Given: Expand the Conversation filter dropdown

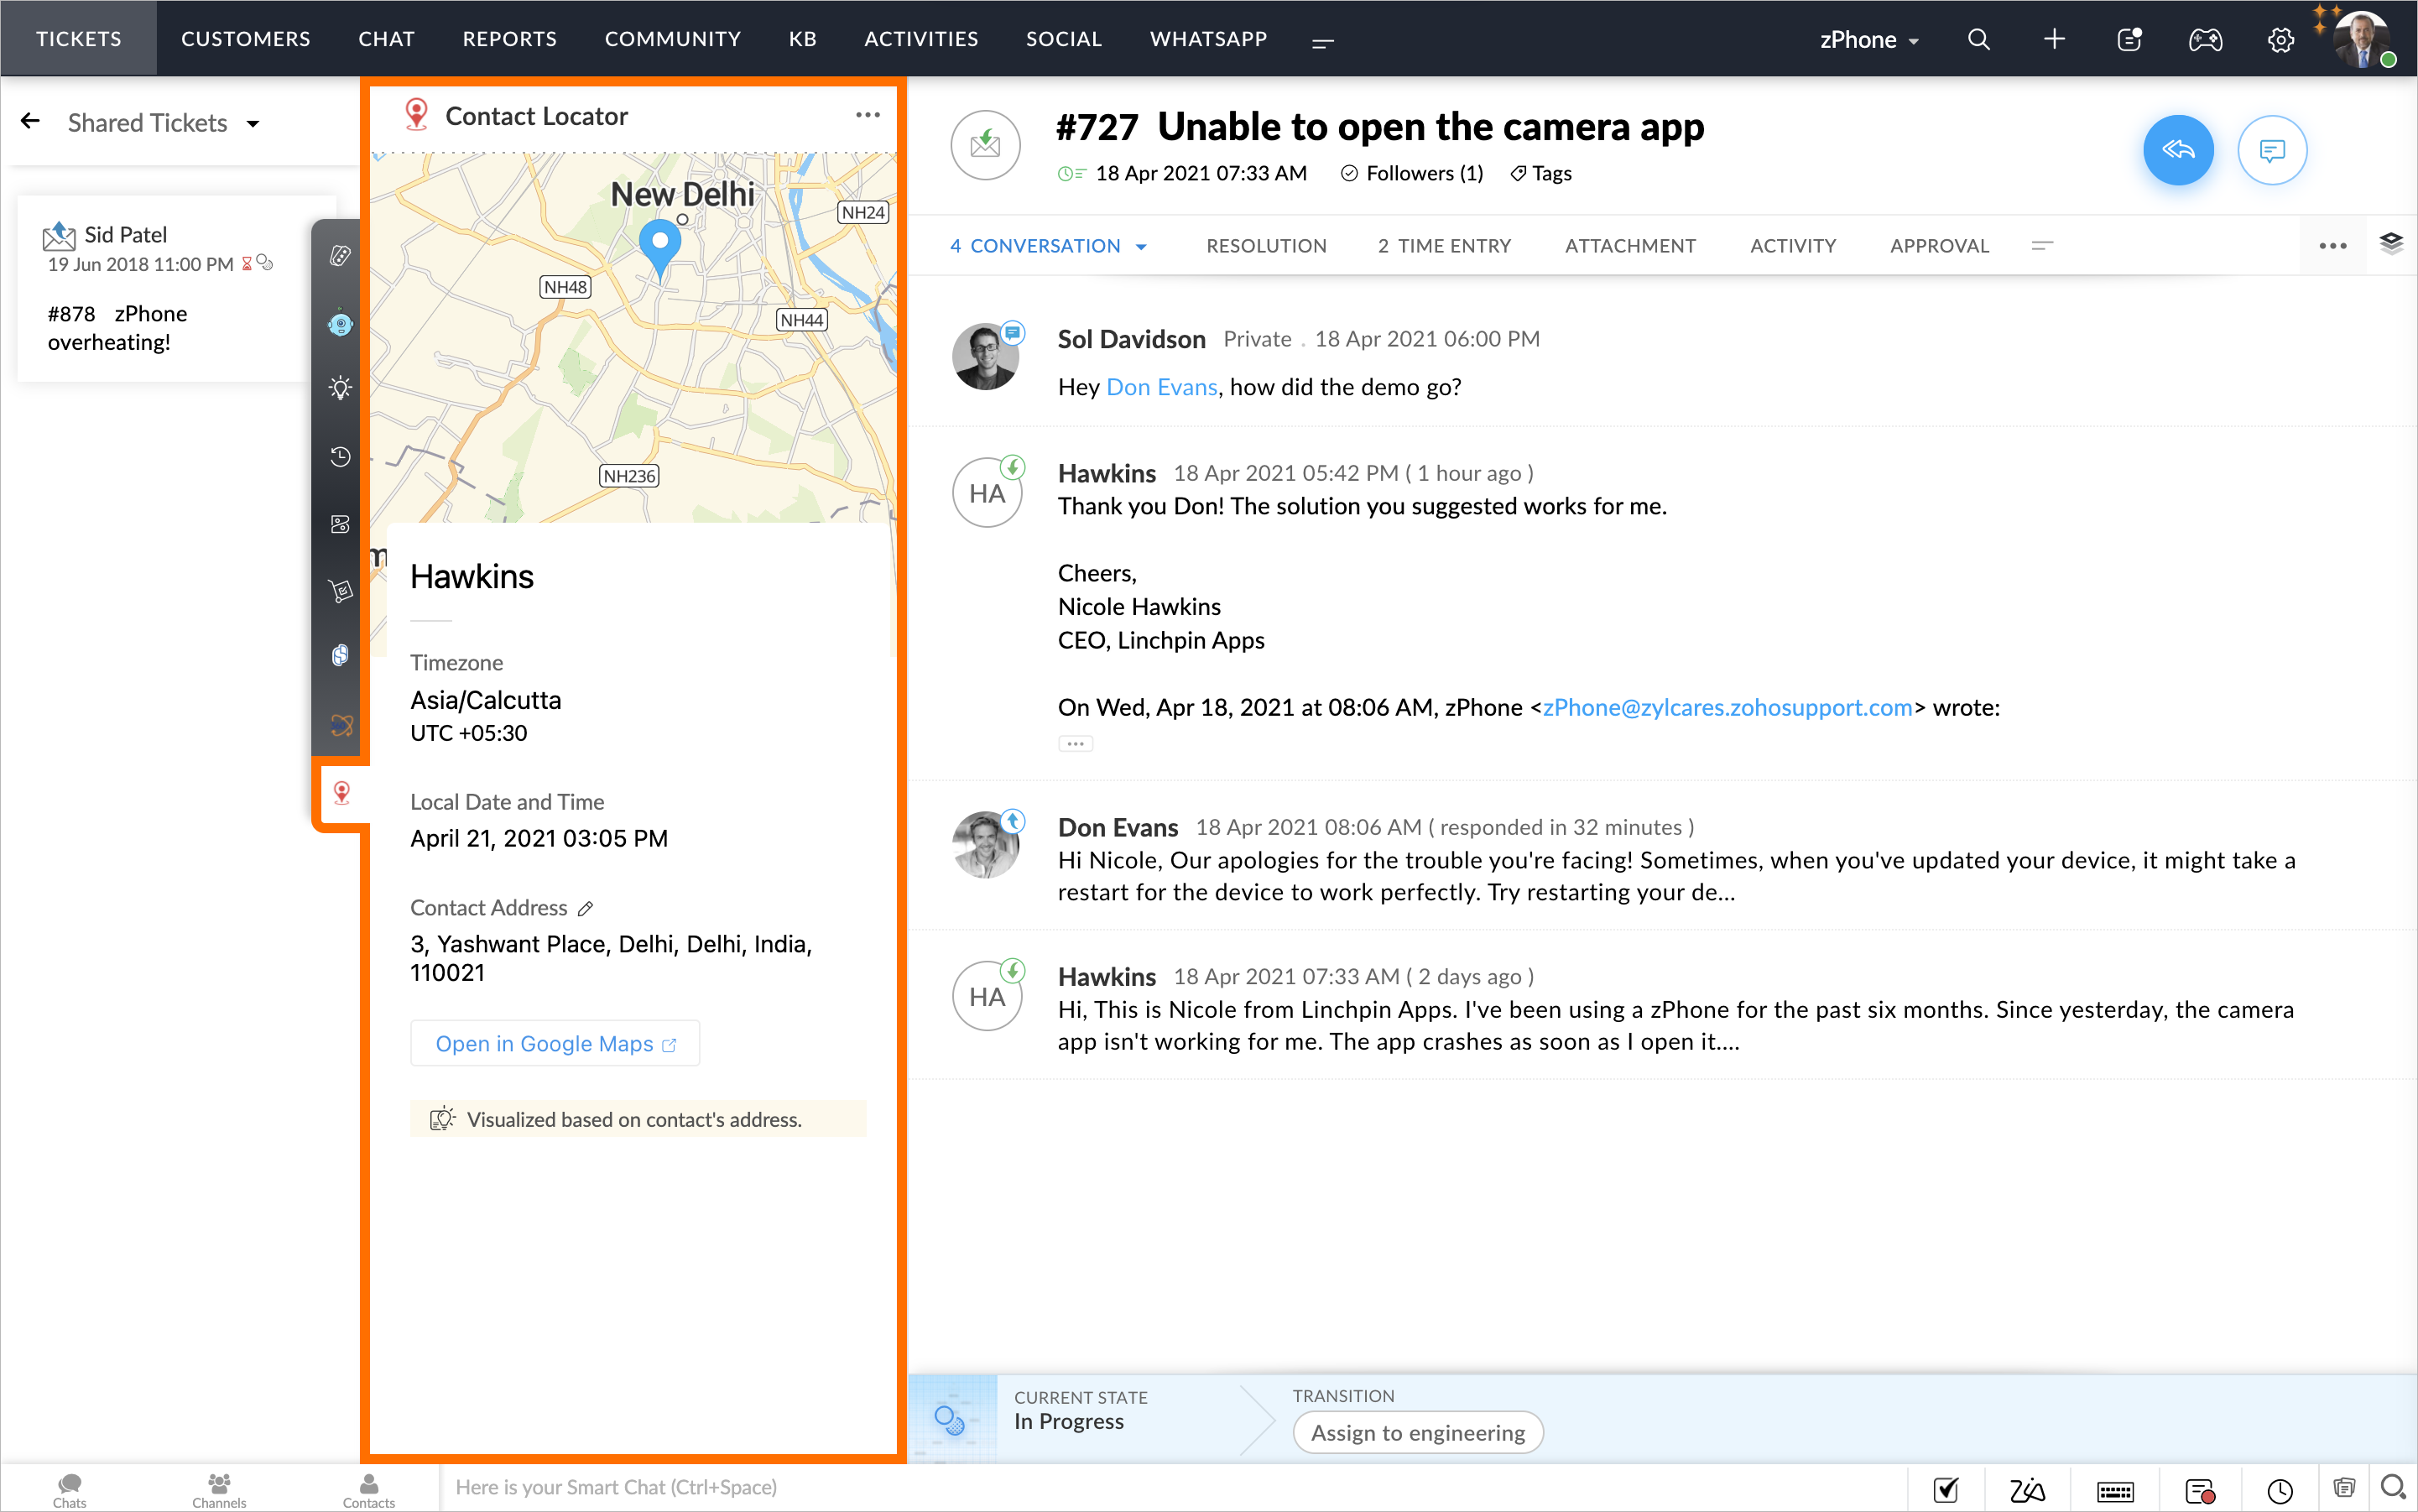Looking at the screenshot, I should tap(1141, 247).
